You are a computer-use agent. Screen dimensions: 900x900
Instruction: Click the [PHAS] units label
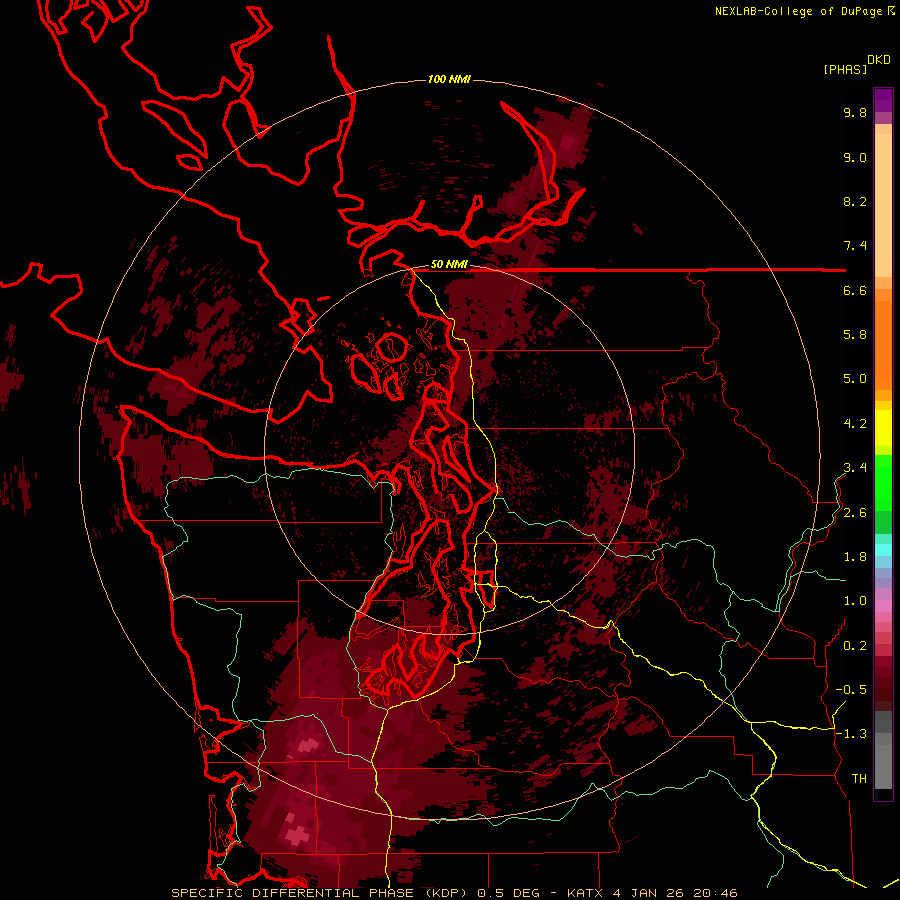click(x=845, y=70)
